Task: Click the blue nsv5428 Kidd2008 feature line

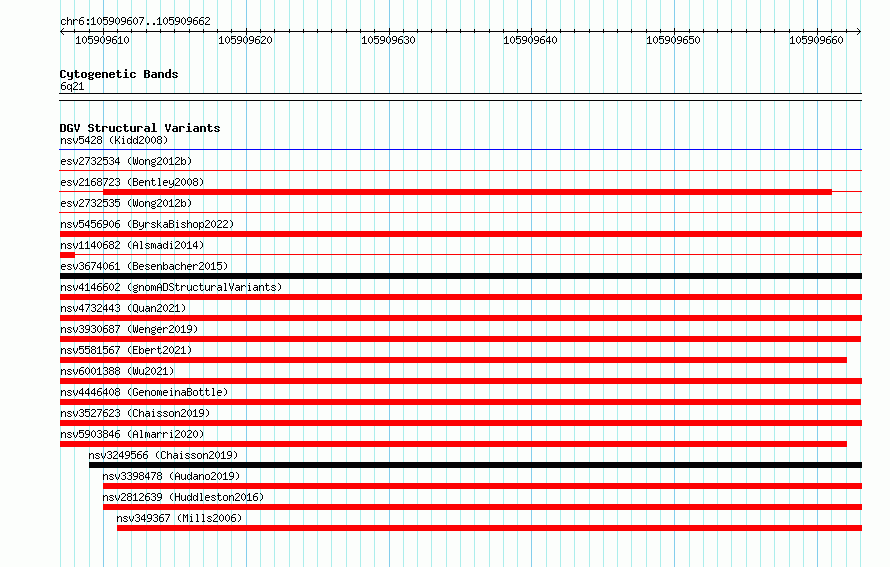Action: coord(461,150)
